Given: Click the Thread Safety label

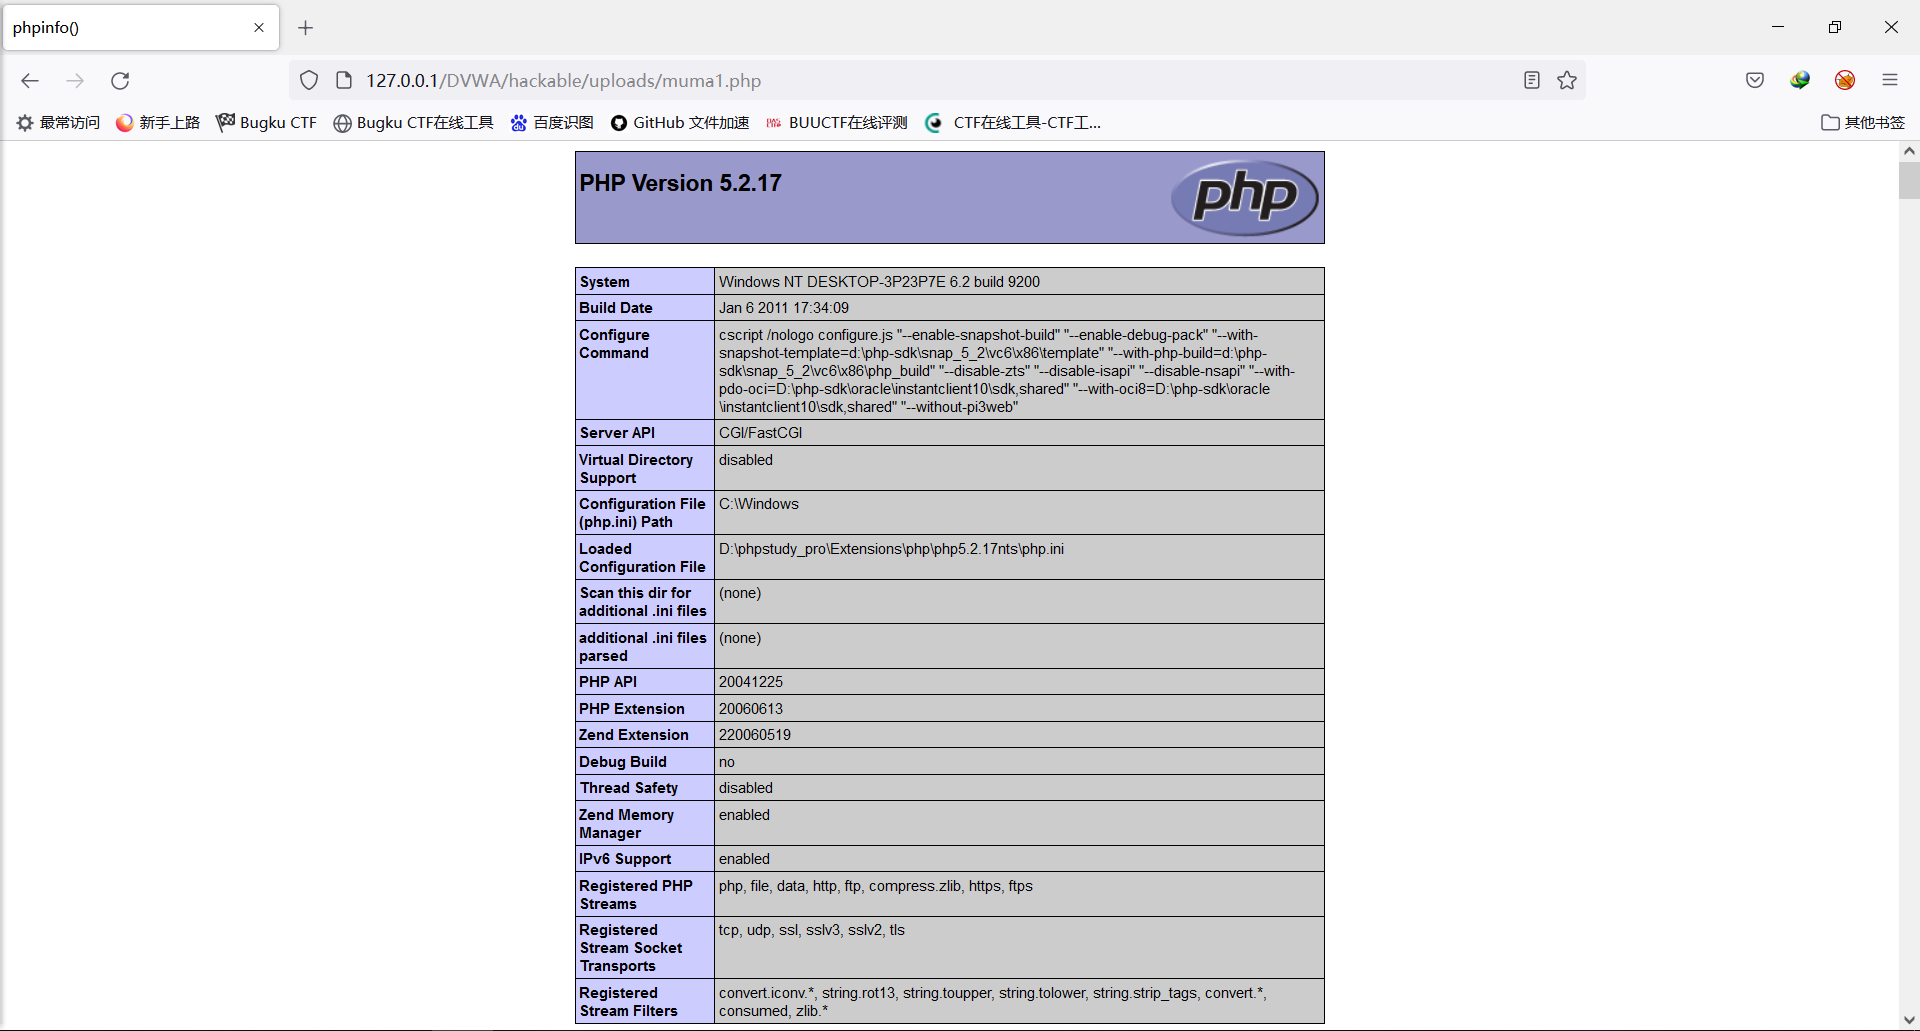Looking at the screenshot, I should (629, 788).
